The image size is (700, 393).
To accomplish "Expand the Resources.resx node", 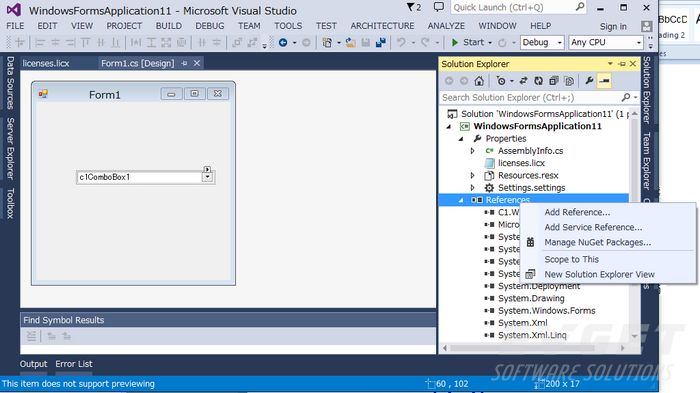I will [473, 176].
